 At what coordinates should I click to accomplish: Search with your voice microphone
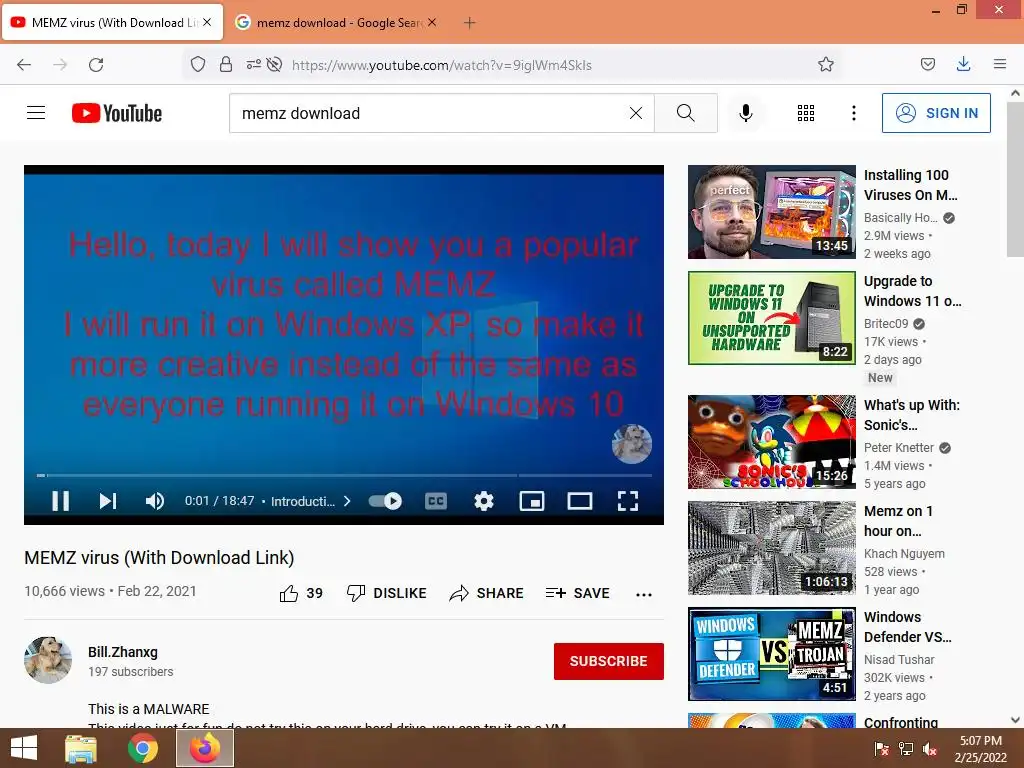(x=746, y=113)
